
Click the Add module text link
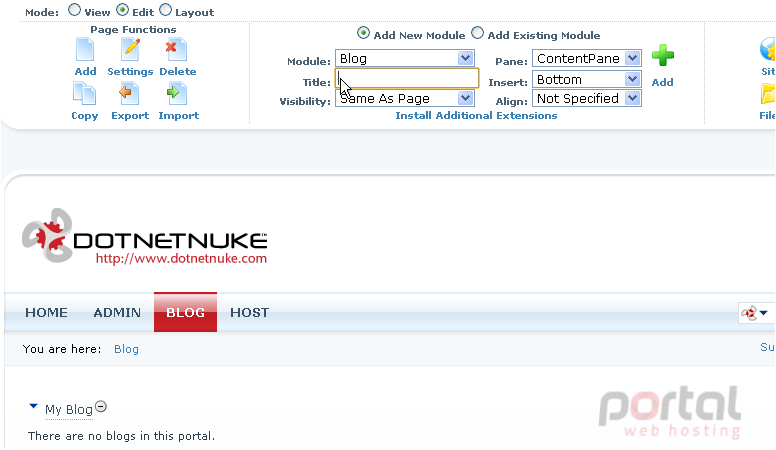(662, 82)
